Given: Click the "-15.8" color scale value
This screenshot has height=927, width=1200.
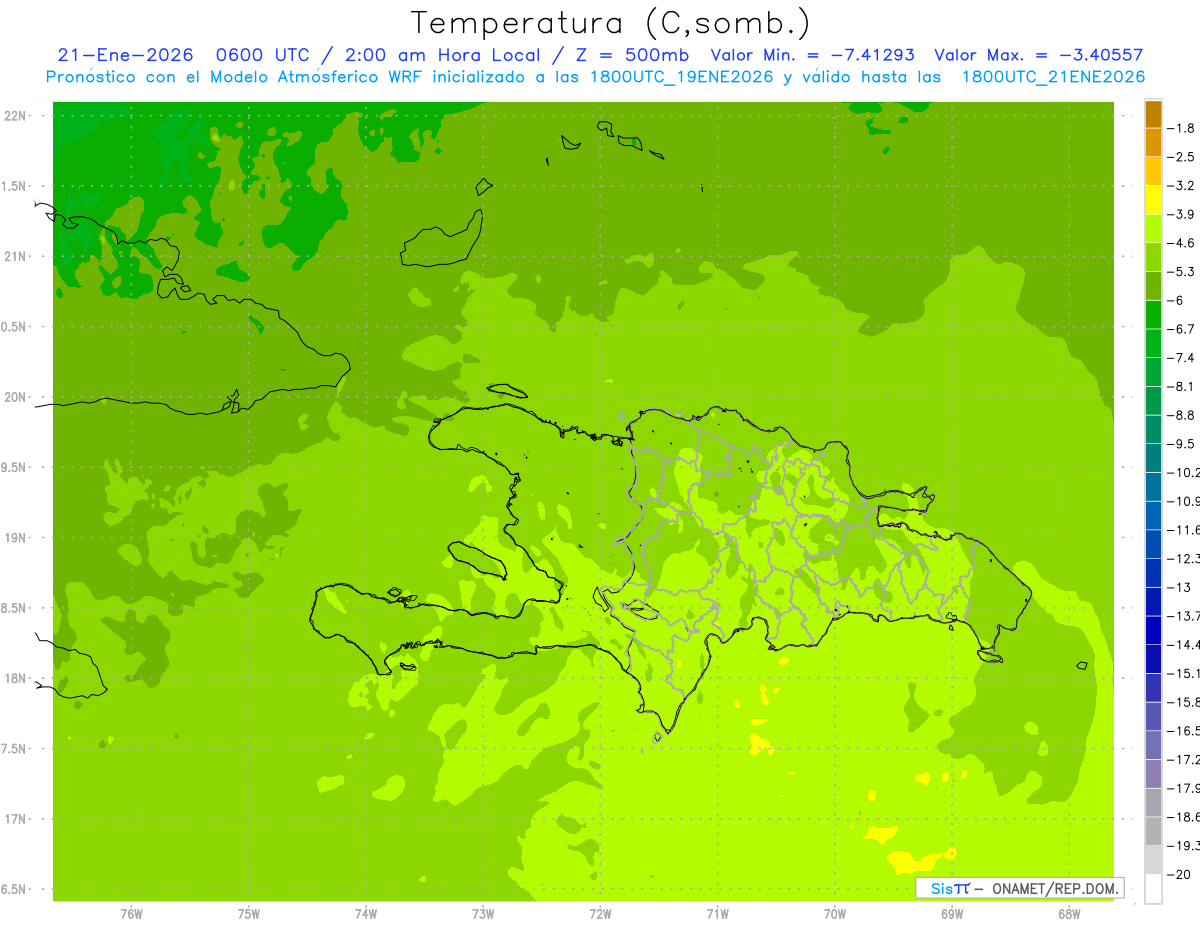Looking at the screenshot, I should pyautogui.click(x=1184, y=702).
